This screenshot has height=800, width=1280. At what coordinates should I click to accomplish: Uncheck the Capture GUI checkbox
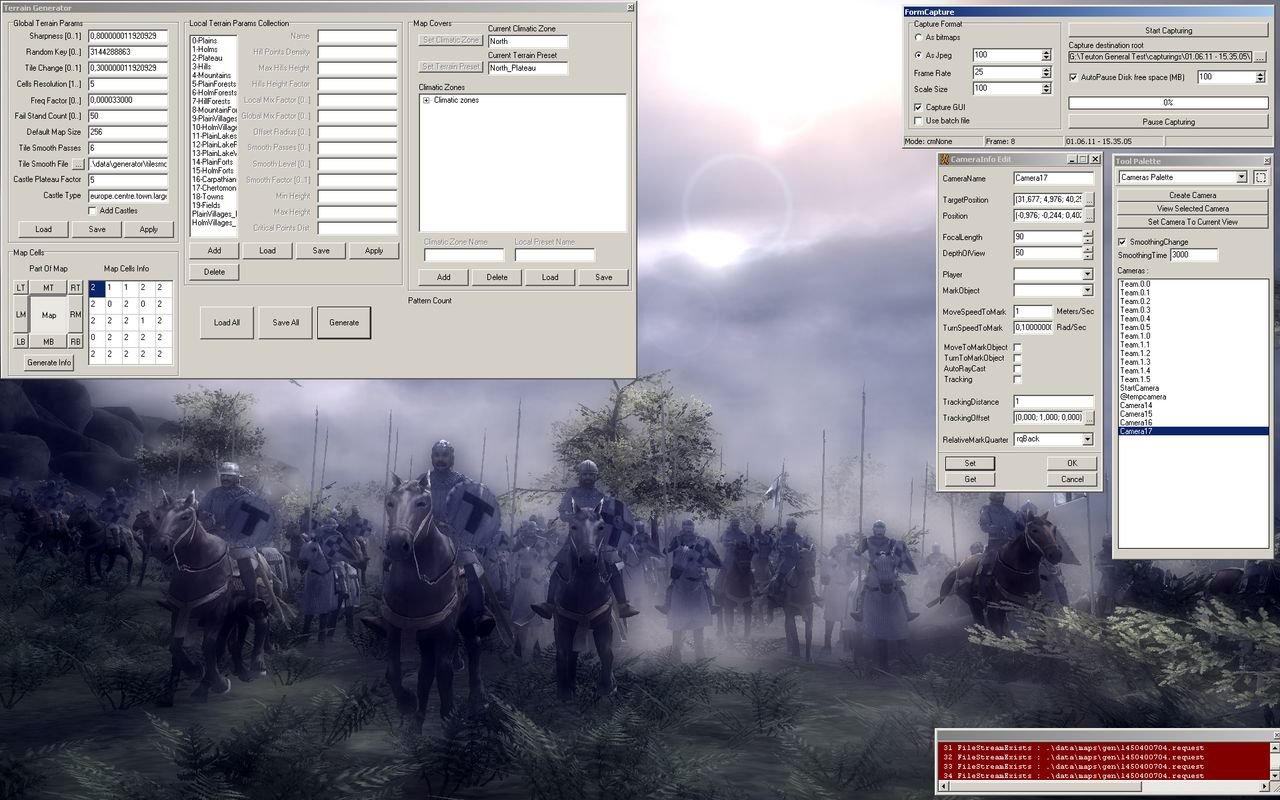(x=919, y=107)
